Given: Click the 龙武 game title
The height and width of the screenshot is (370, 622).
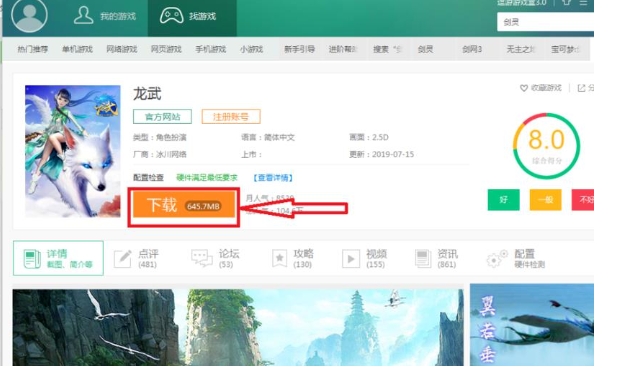Looking at the screenshot, I should [147, 94].
